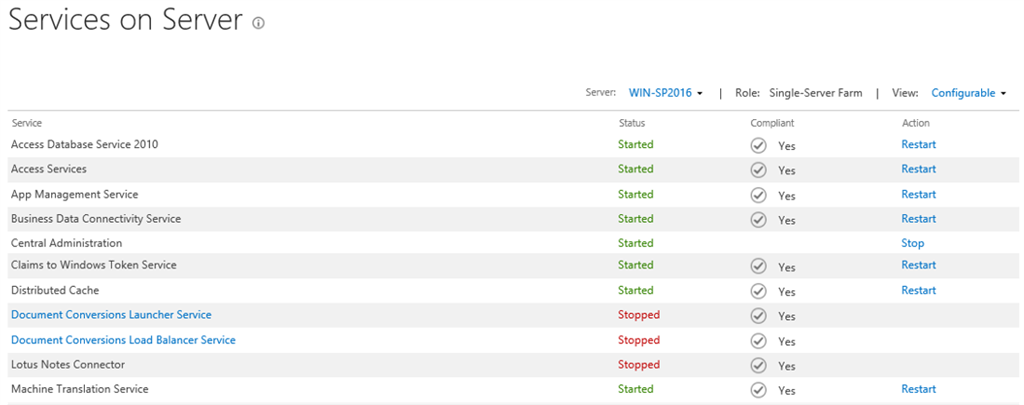Click the Service column header
1024x405 pixels.
coord(27,123)
